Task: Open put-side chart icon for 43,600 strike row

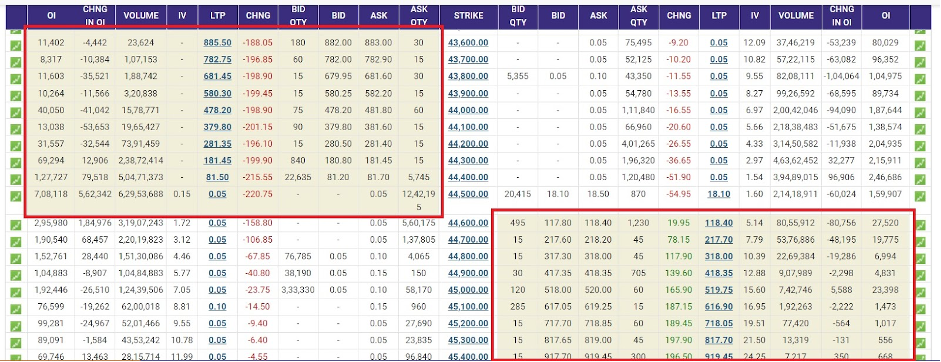Action: point(919,46)
